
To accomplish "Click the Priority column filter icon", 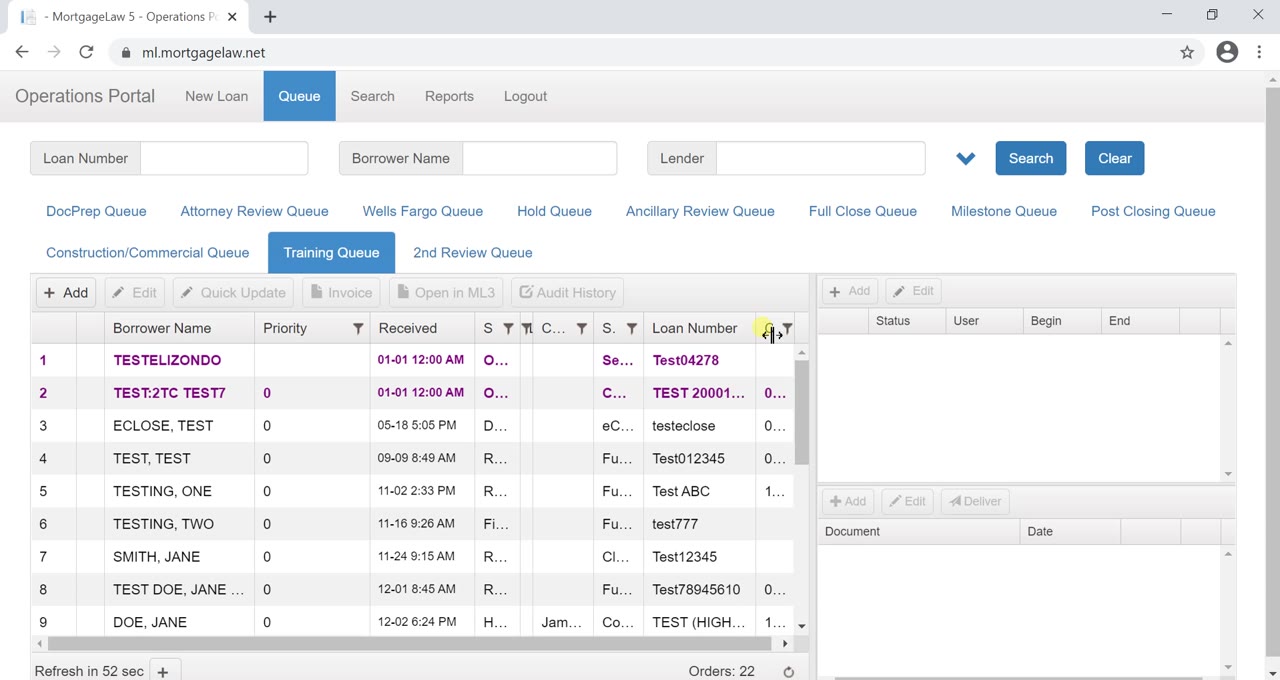I will pyautogui.click(x=358, y=329).
